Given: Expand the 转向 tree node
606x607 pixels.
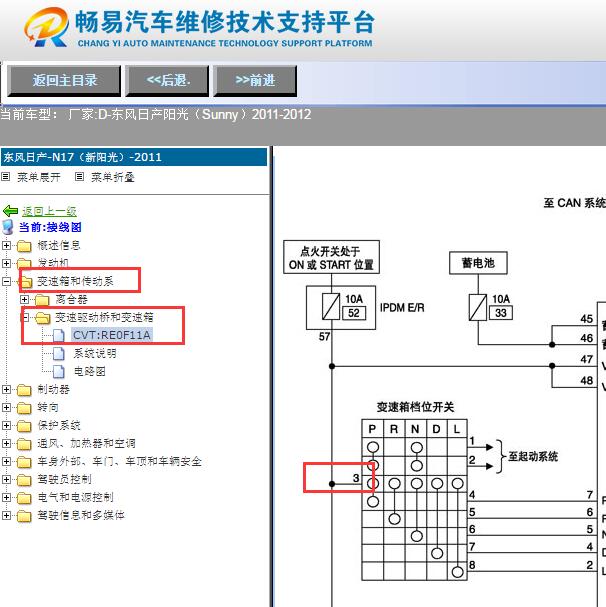Looking at the screenshot, I should (x=6, y=407).
